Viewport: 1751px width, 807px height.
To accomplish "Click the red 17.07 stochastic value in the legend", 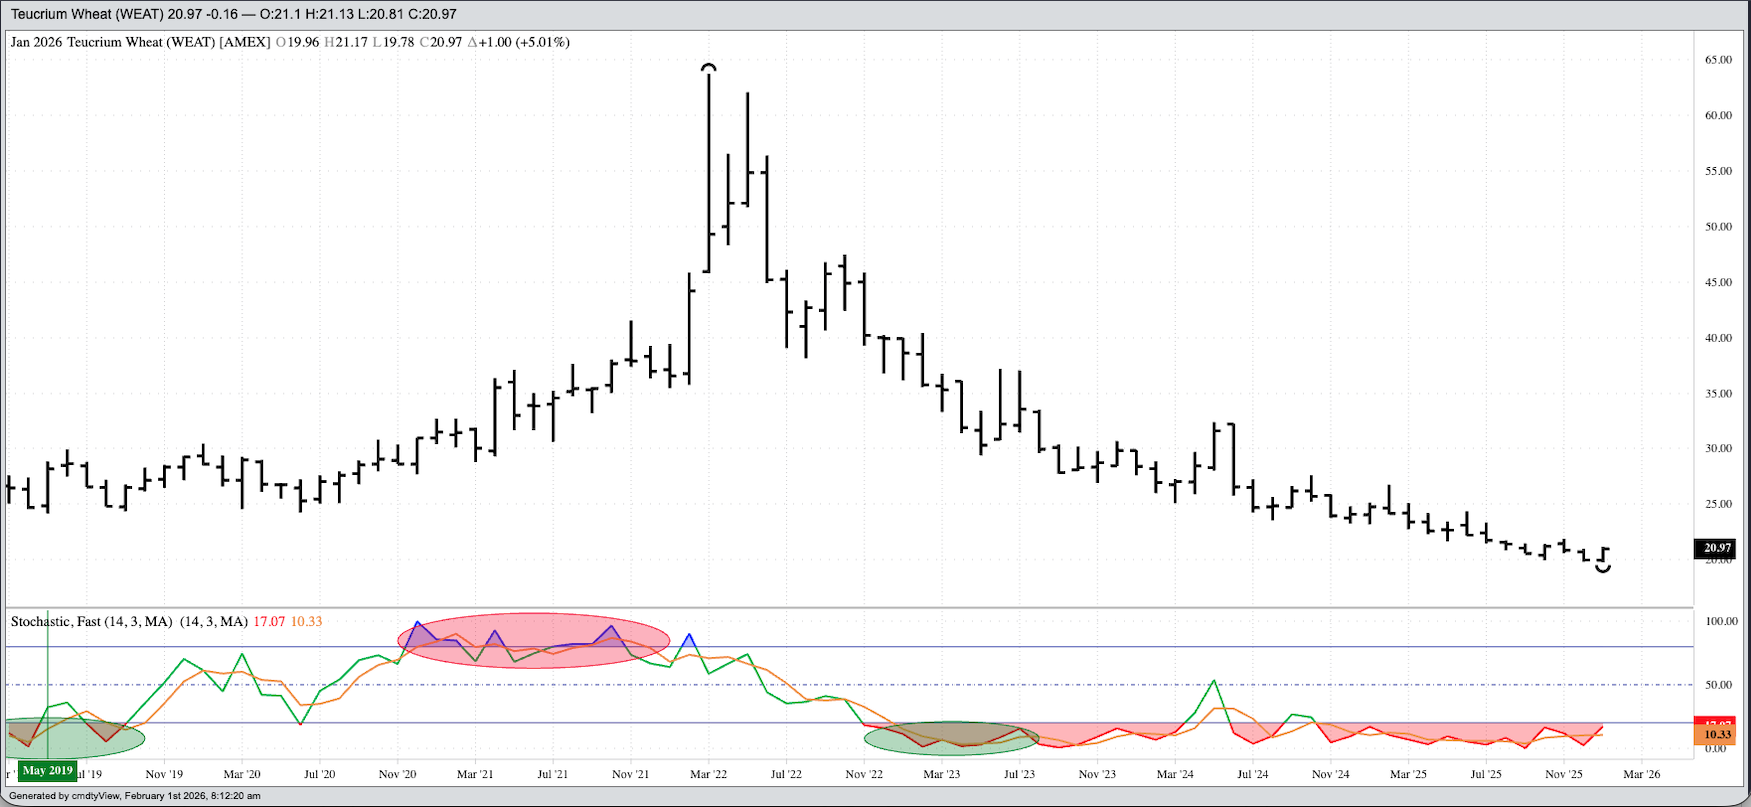I will tap(269, 622).
